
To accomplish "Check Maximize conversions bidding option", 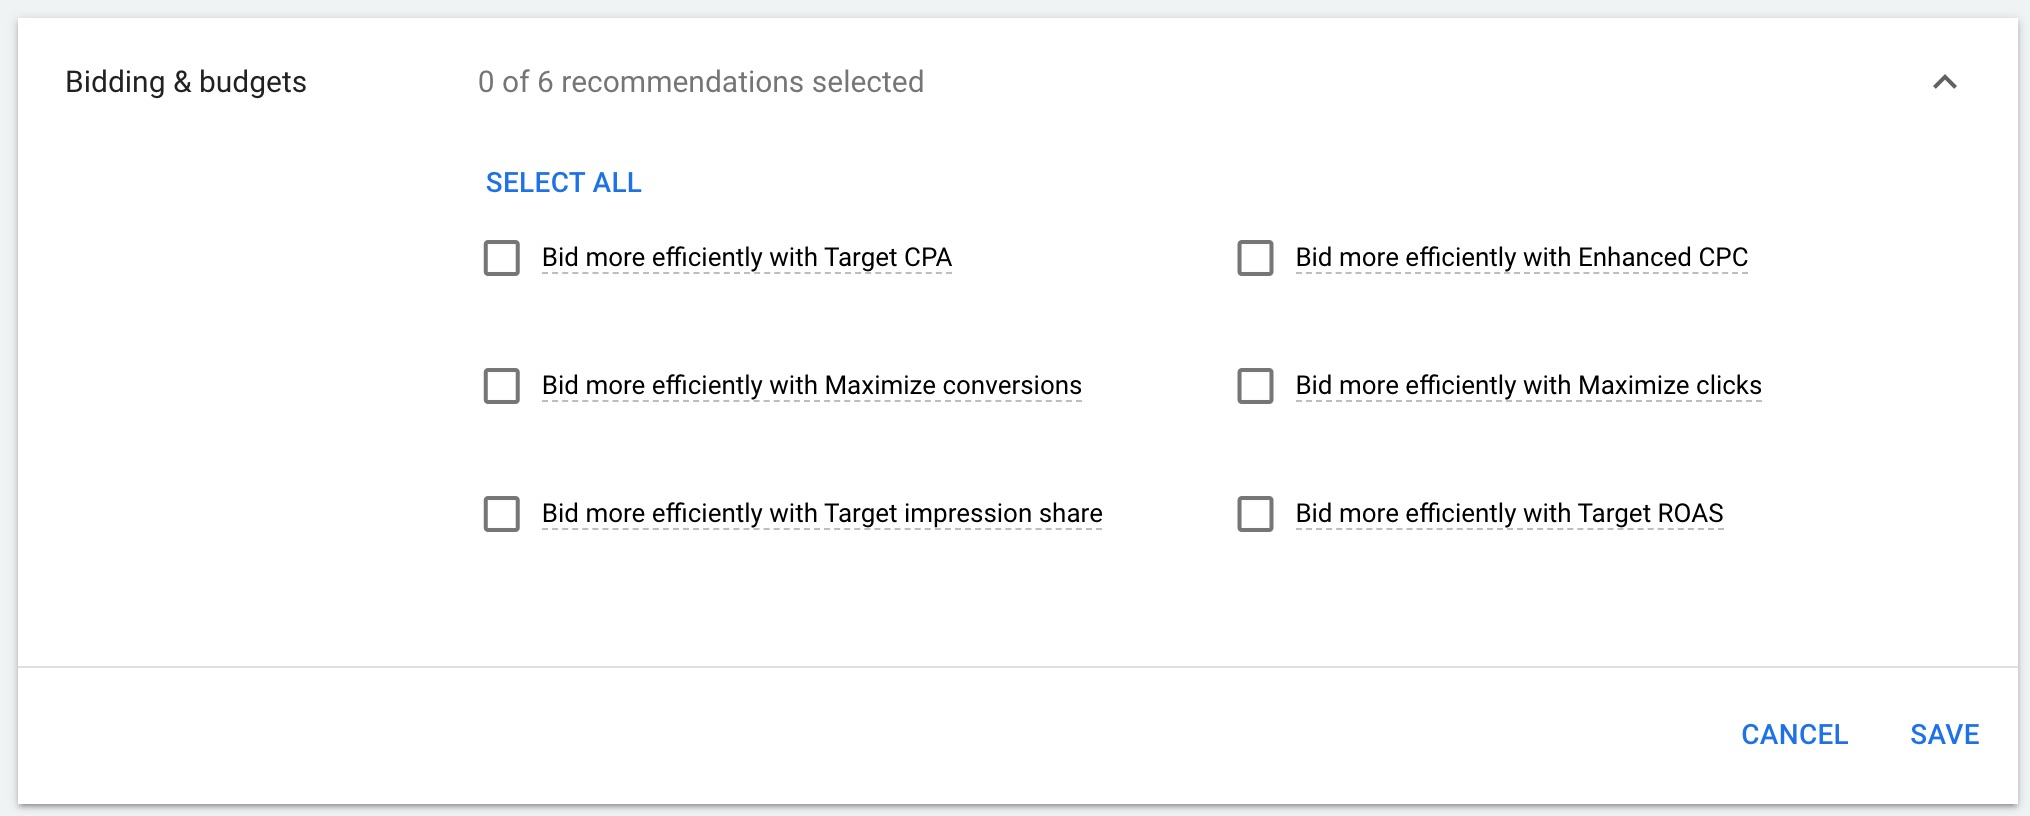I will tap(501, 386).
